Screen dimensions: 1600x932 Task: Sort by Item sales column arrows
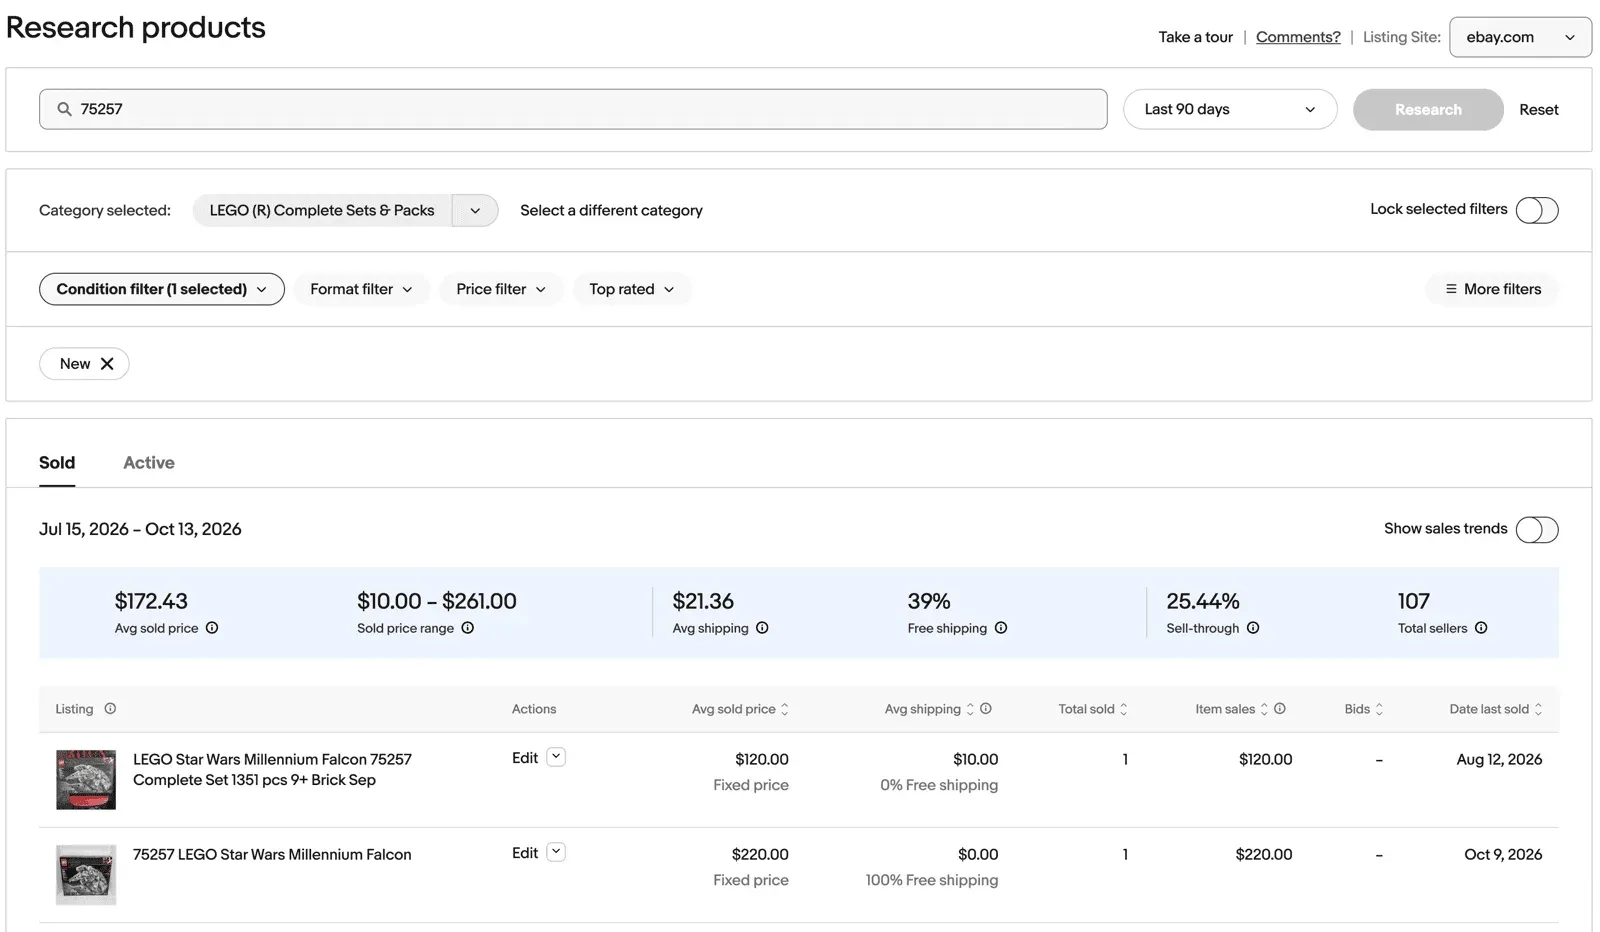(1264, 709)
